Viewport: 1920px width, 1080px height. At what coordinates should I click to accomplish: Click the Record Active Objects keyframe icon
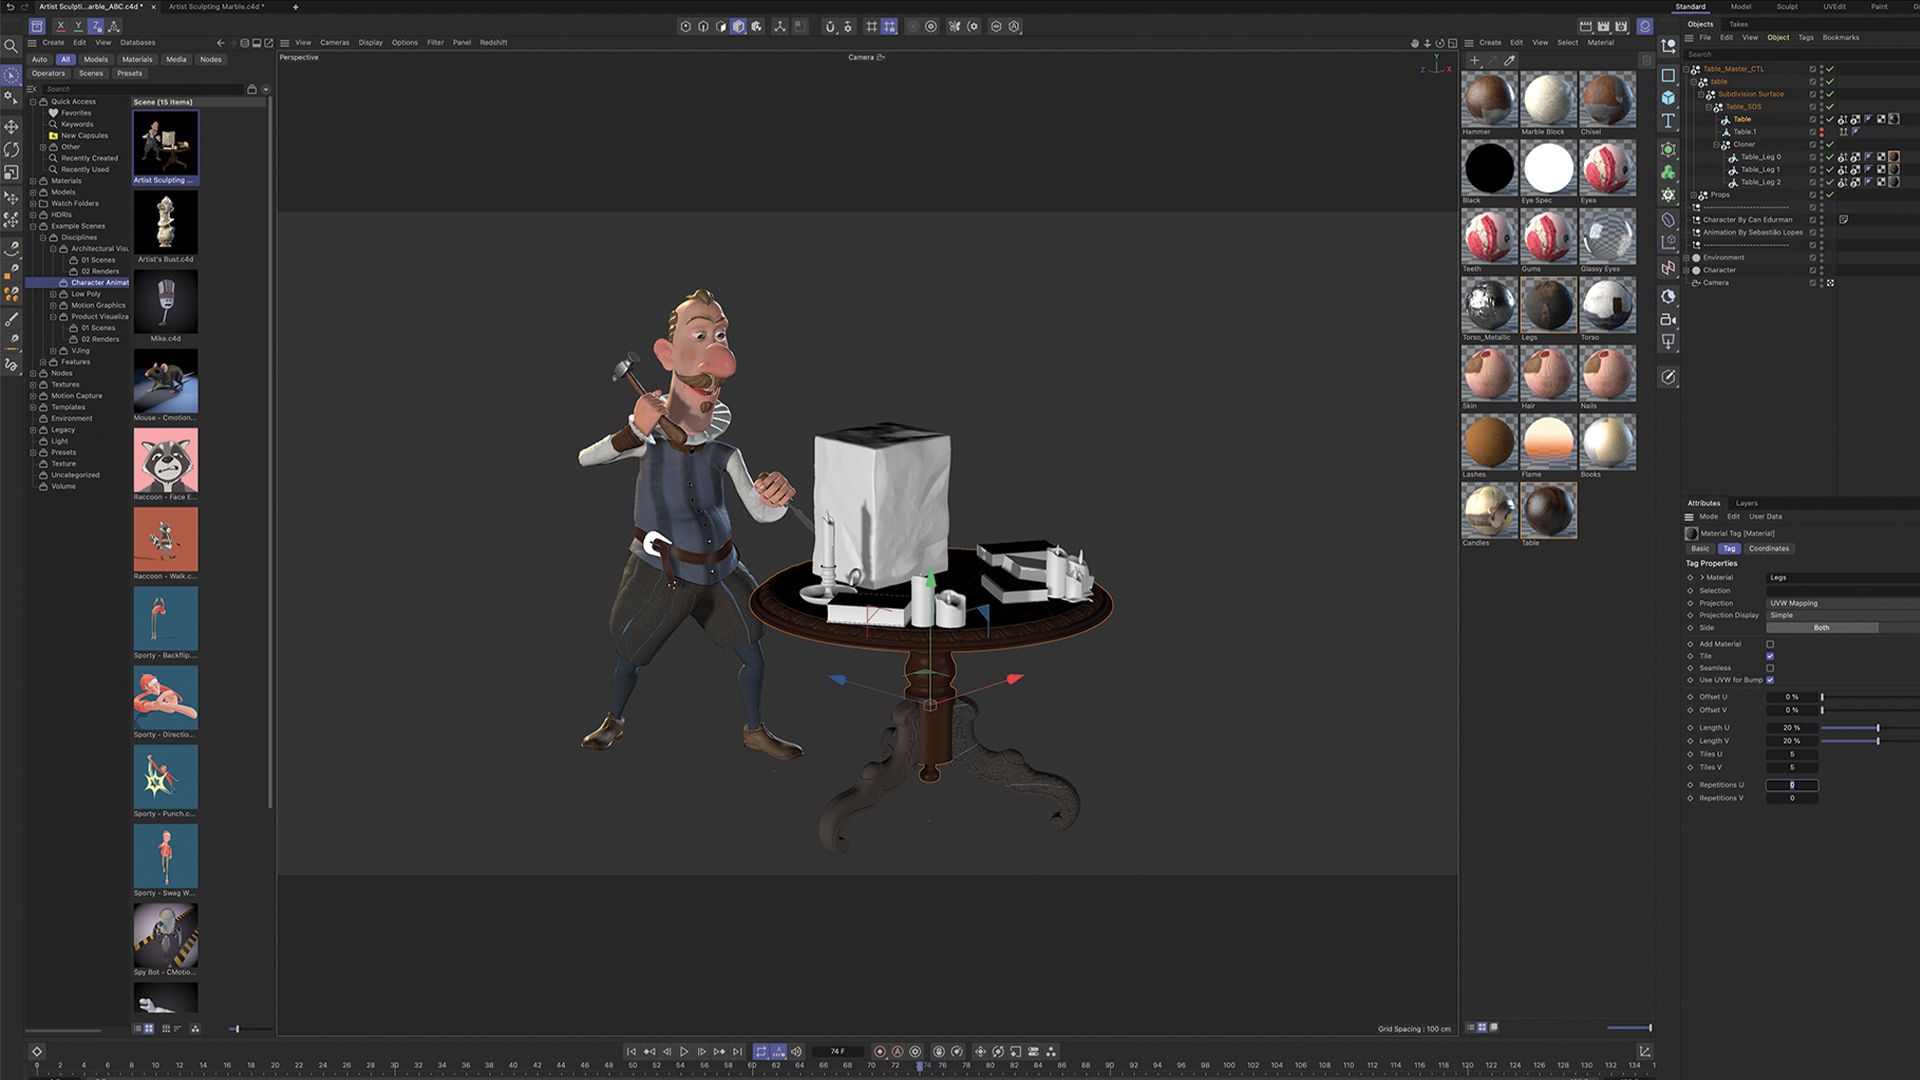click(880, 1051)
